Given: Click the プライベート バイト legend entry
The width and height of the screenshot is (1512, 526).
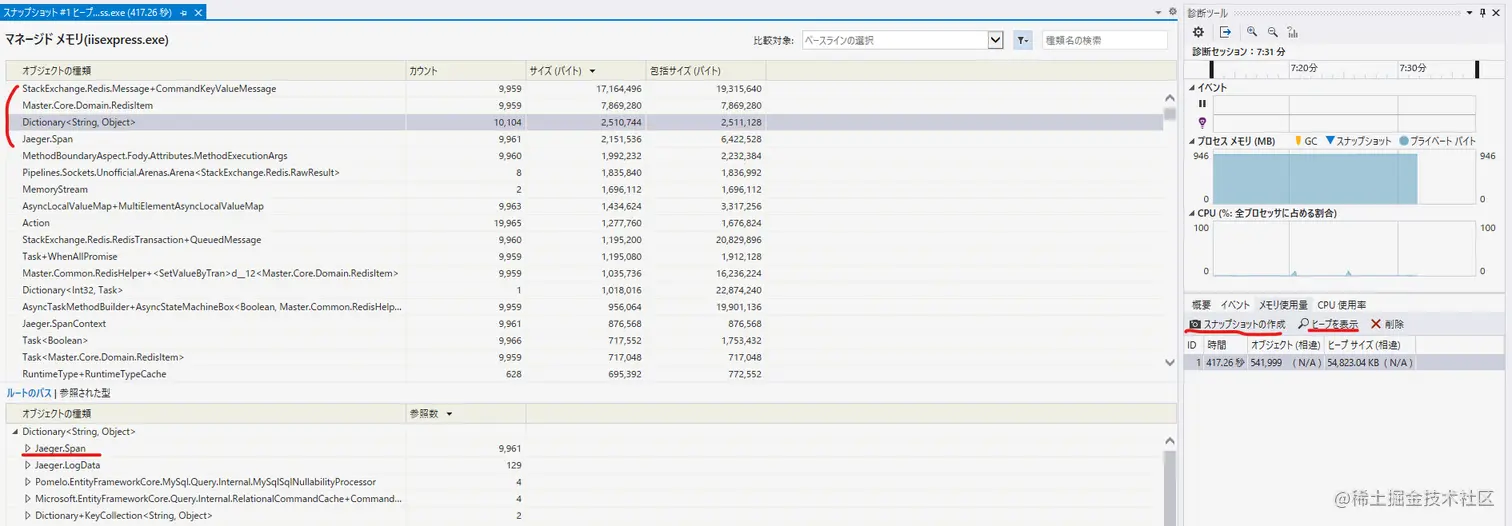Looking at the screenshot, I should pos(1438,141).
